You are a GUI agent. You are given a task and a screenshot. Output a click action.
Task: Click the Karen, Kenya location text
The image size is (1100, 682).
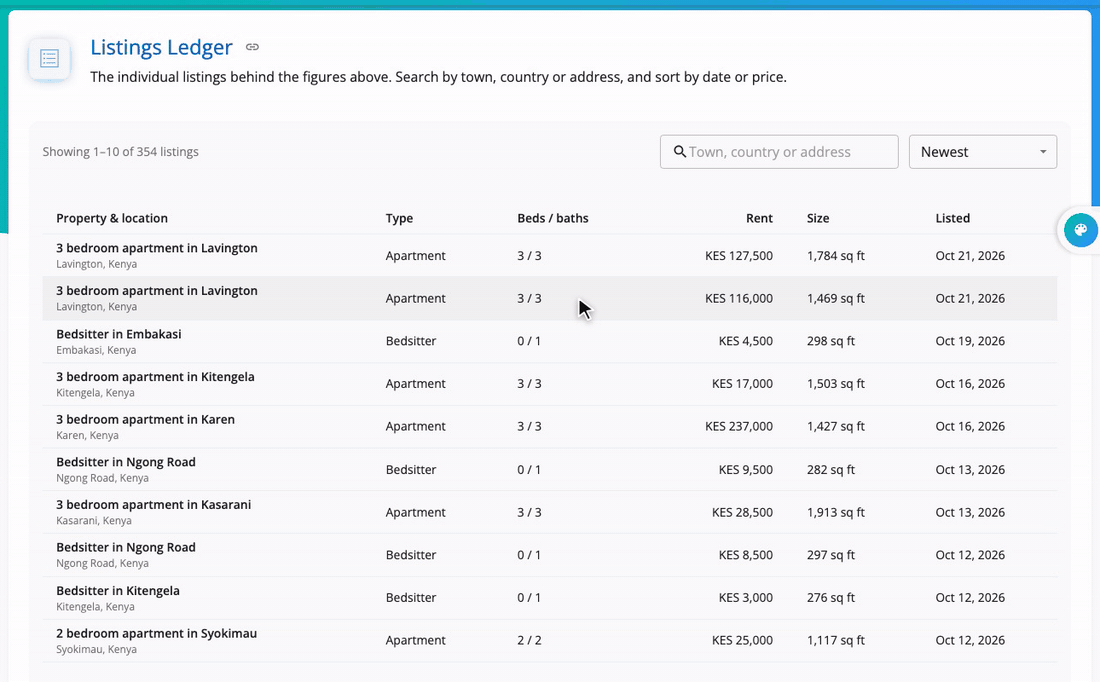tap(87, 436)
